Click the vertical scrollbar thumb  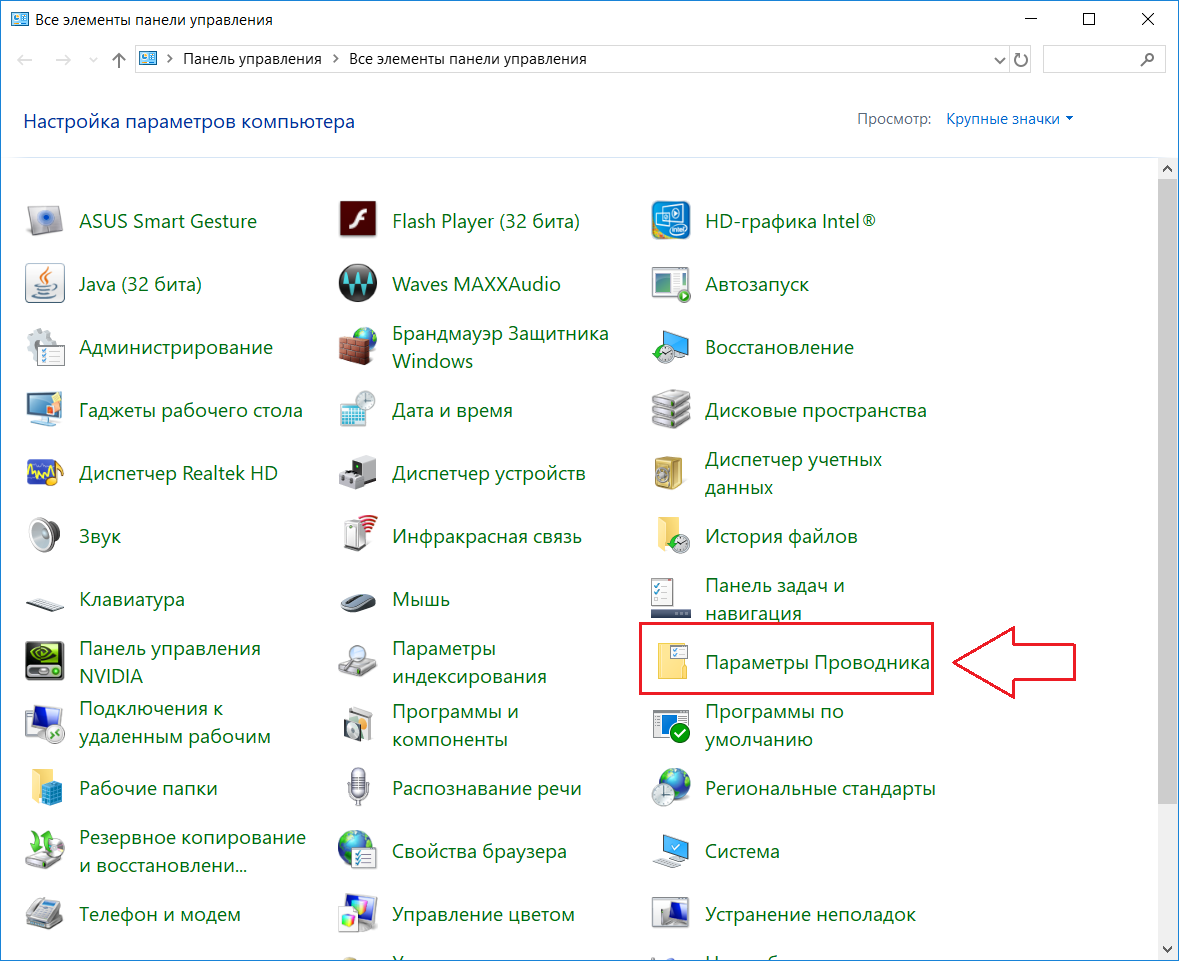(x=1167, y=490)
